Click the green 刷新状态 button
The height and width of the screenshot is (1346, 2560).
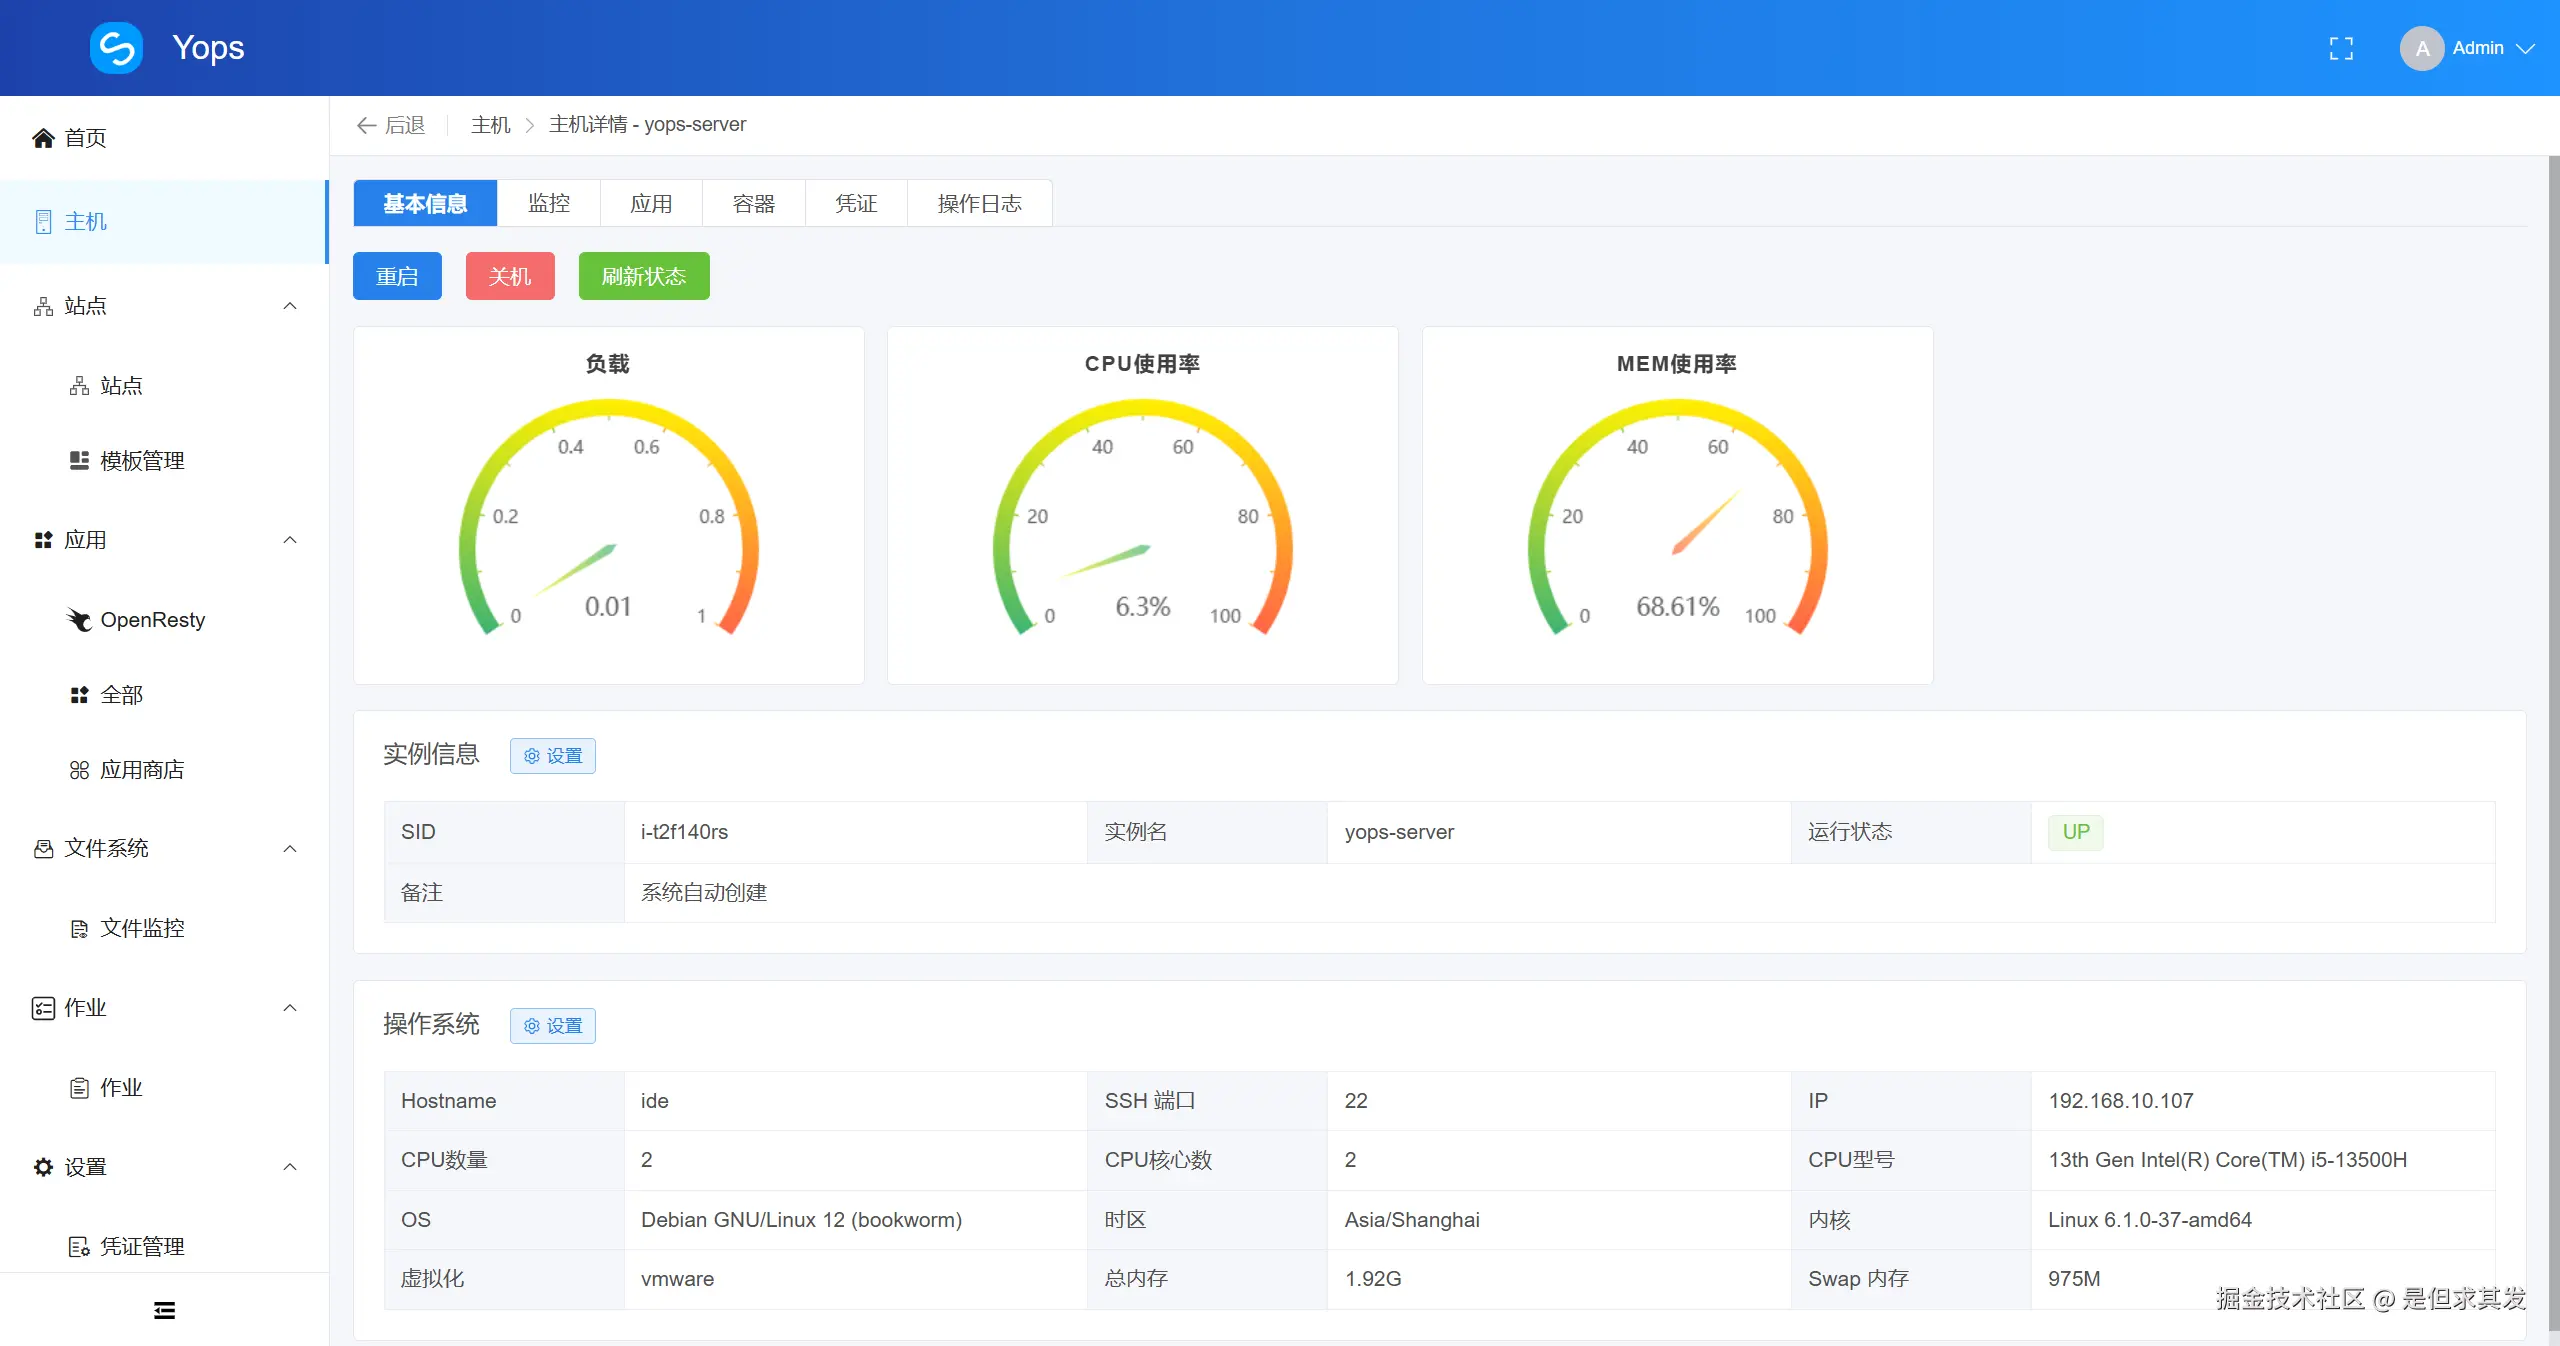(644, 276)
